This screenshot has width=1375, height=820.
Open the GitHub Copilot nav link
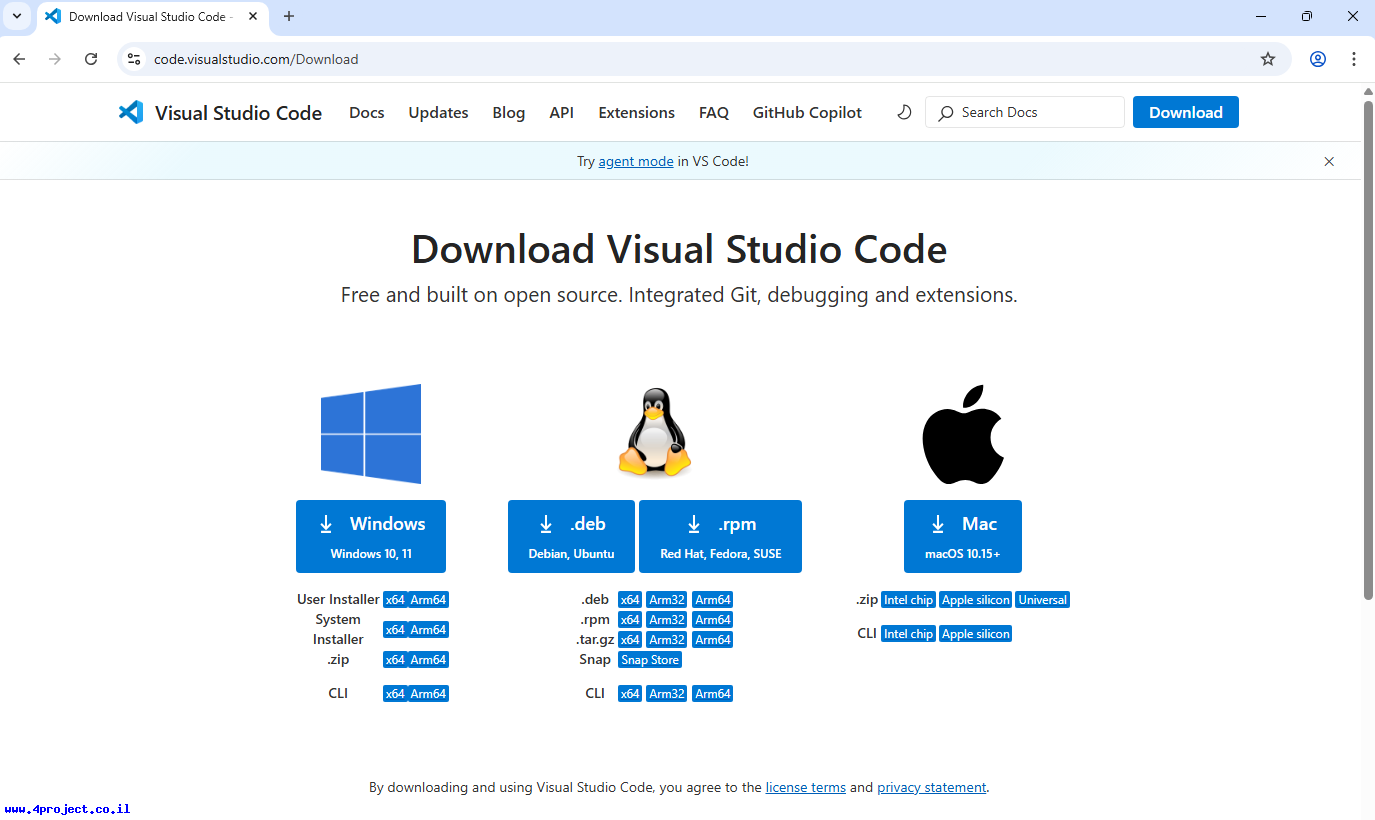click(807, 113)
